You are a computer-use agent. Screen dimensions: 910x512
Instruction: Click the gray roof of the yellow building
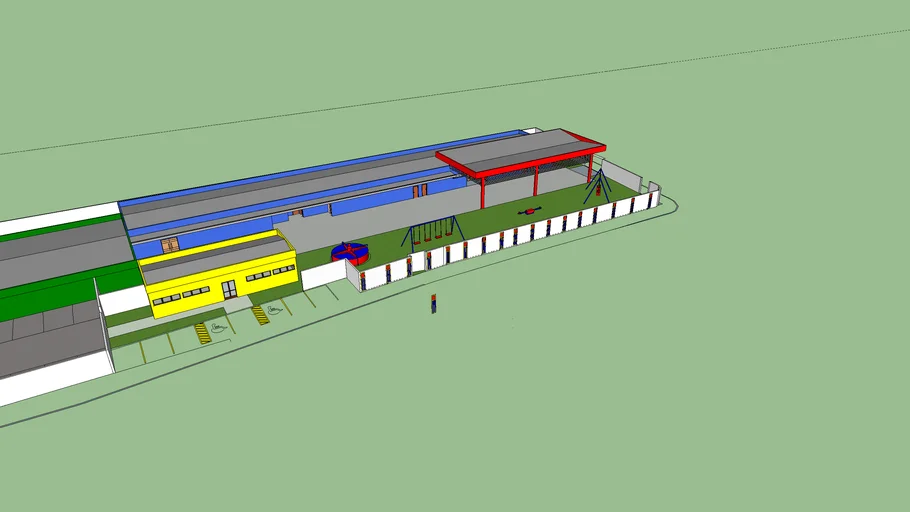(x=215, y=257)
